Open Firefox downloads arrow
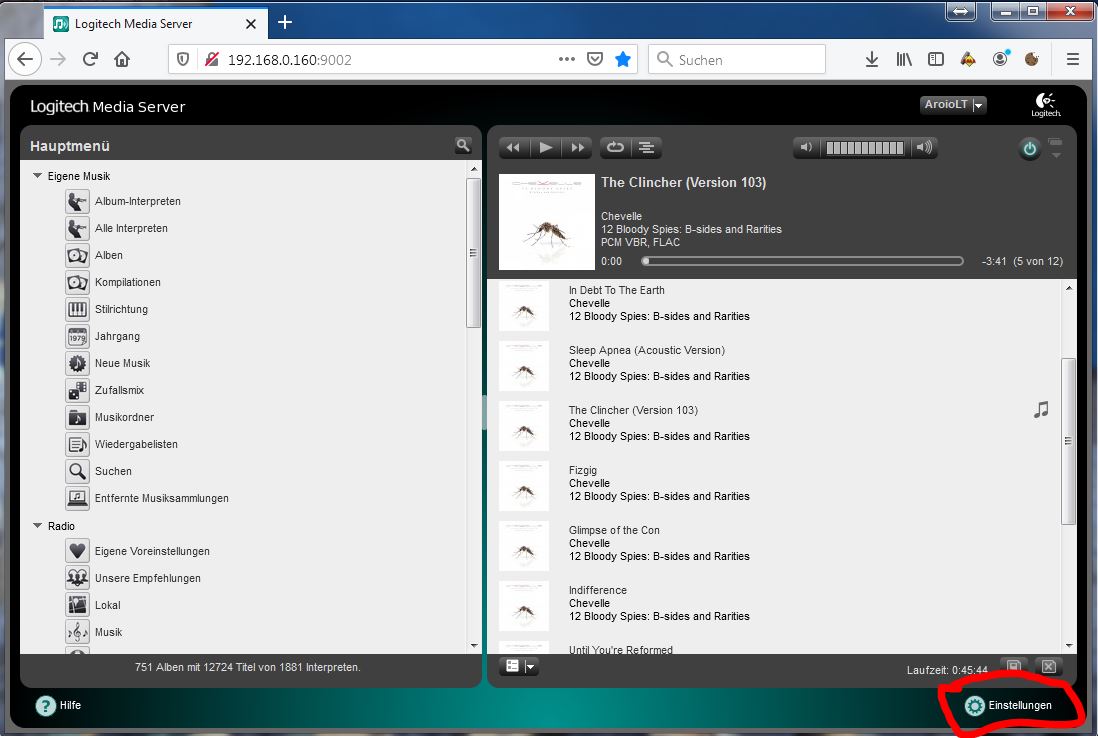The image size is (1098, 738). (x=872, y=60)
